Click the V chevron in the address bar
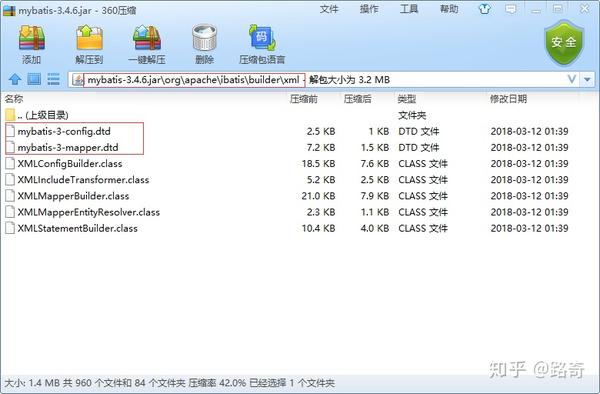 [572, 79]
